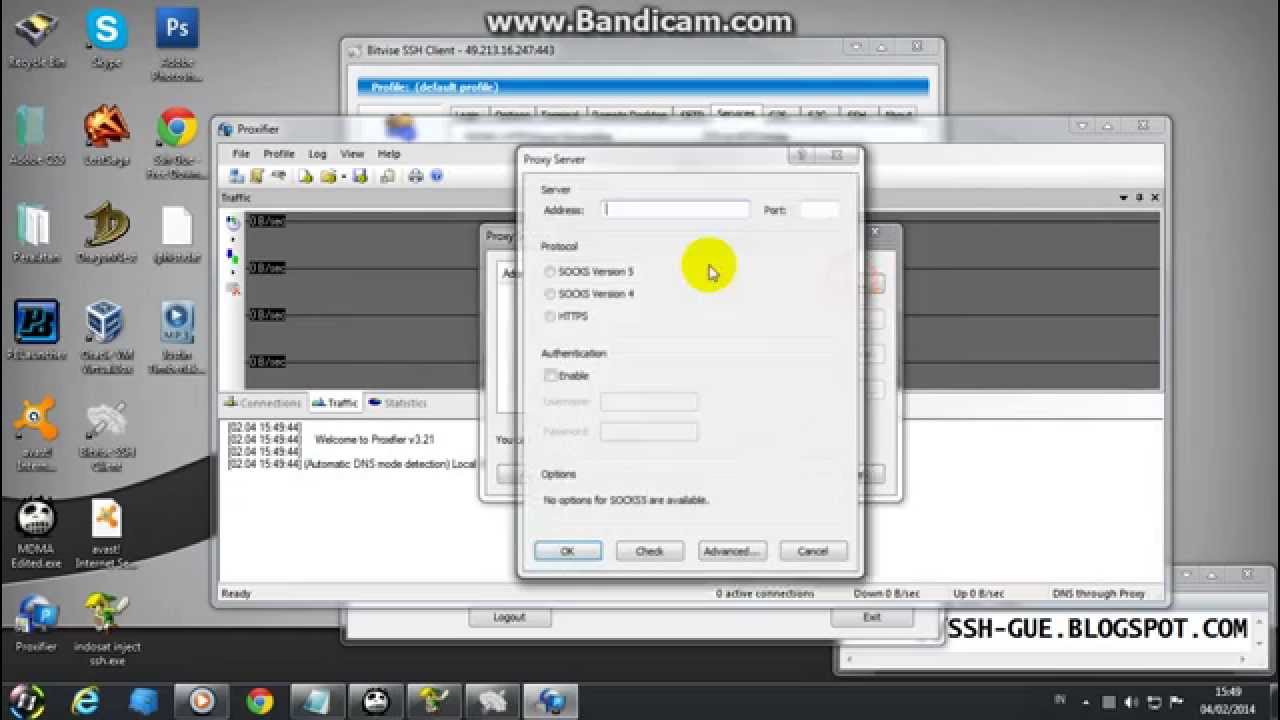Click the Open Profile dropdown arrow

pos(343,176)
